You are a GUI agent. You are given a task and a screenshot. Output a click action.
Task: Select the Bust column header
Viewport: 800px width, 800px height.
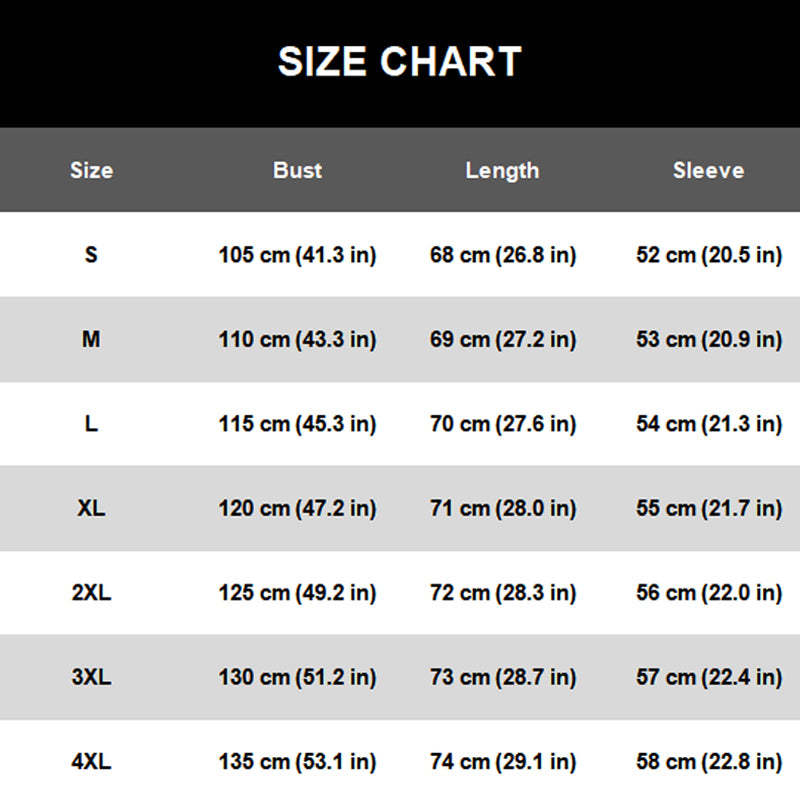(x=297, y=170)
